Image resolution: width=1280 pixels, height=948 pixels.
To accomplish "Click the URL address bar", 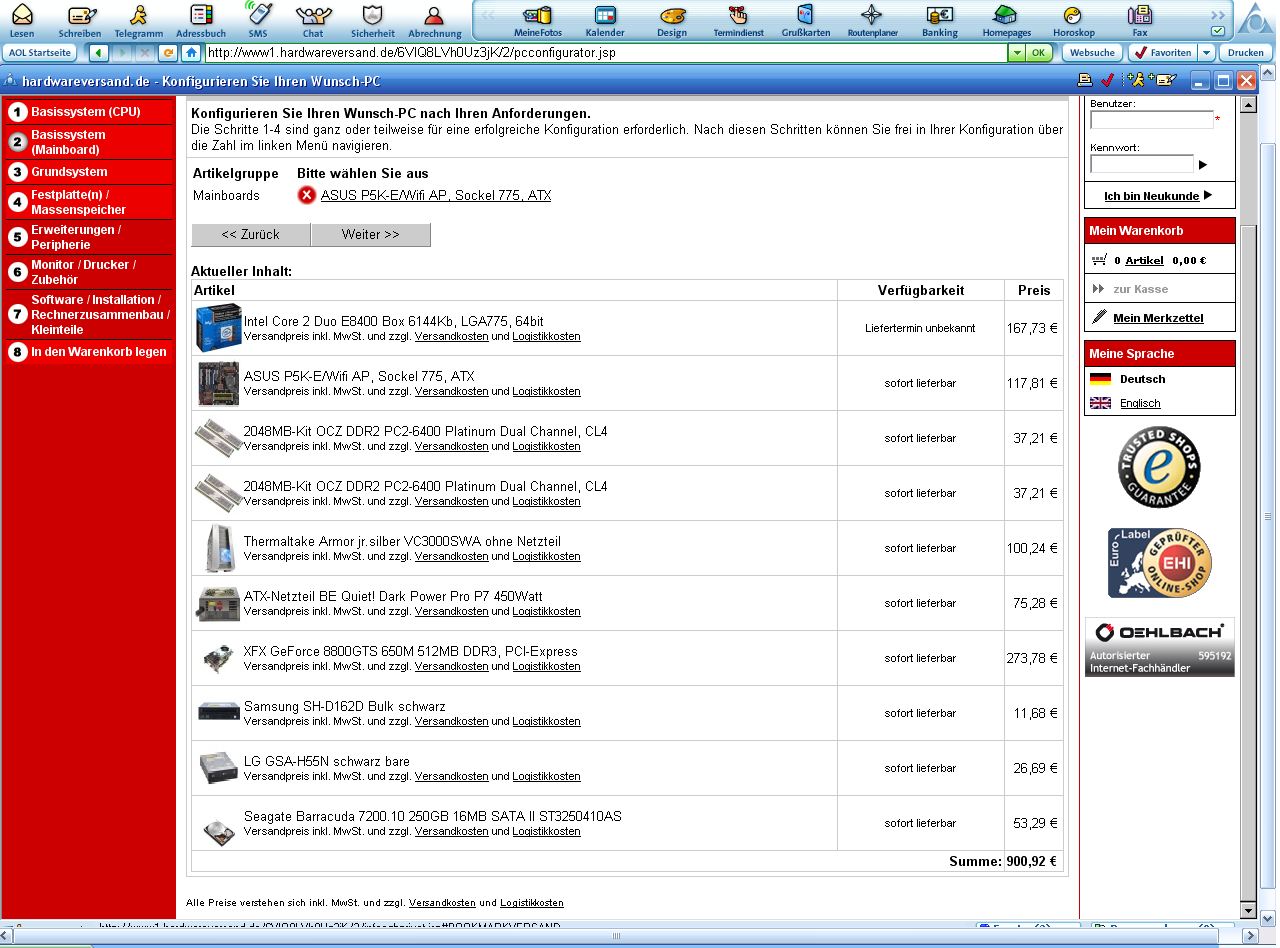I will [x=606, y=52].
